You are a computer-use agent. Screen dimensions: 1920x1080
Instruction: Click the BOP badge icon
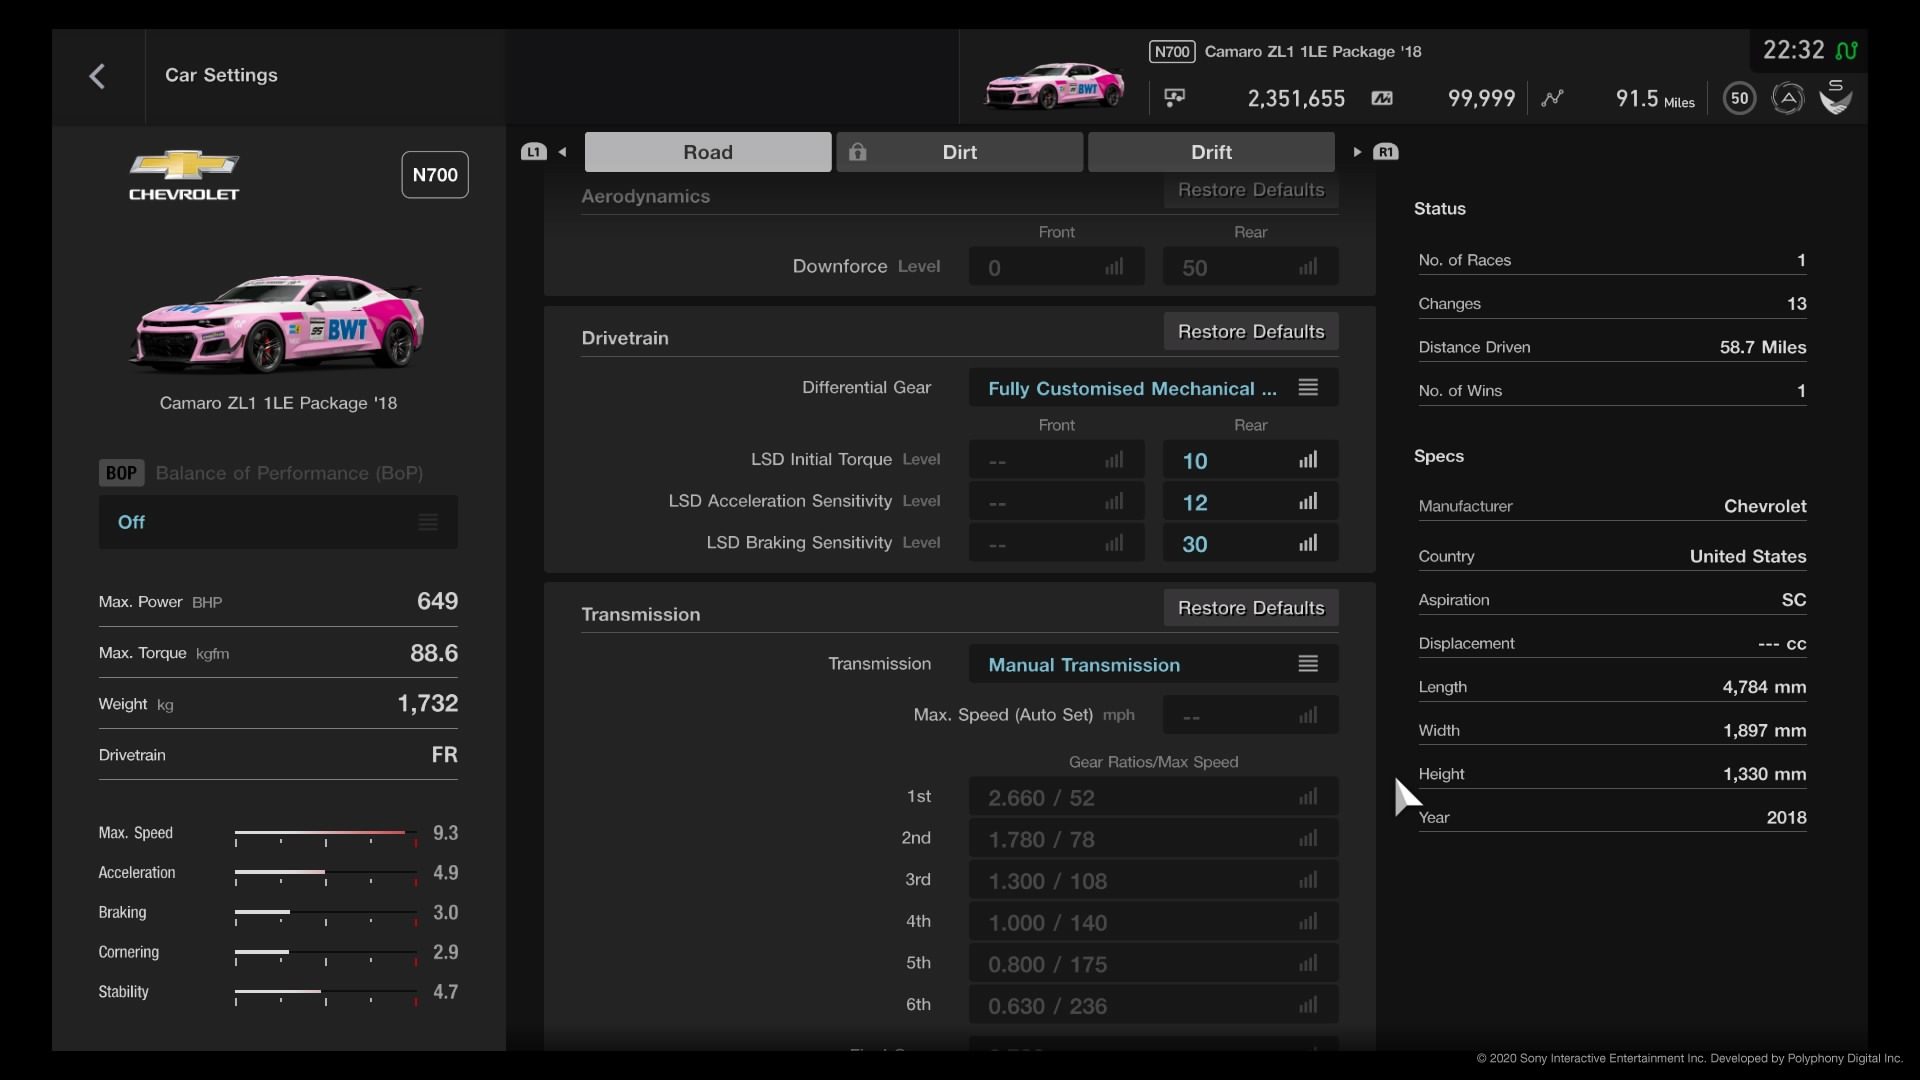[121, 473]
